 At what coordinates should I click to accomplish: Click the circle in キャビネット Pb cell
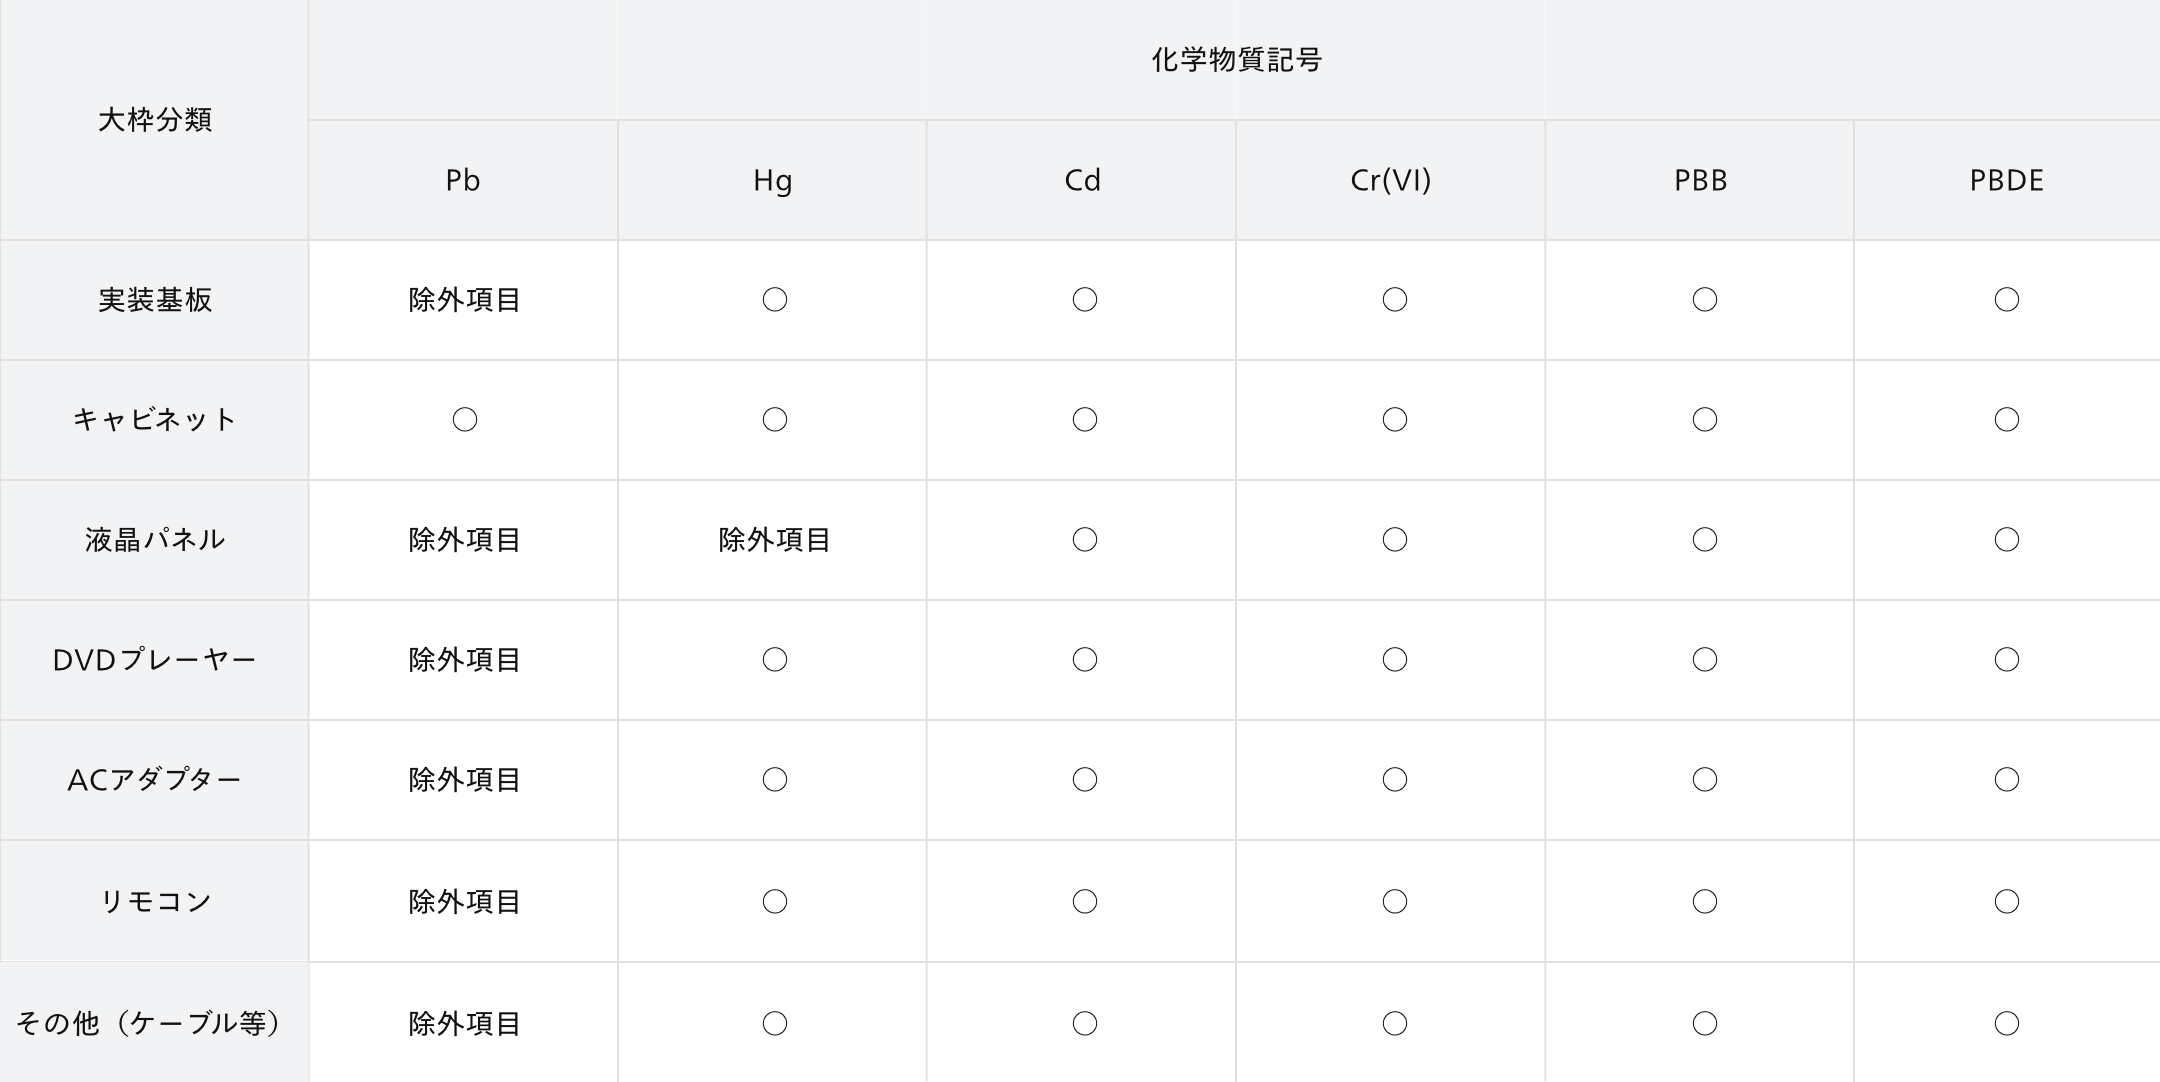[x=465, y=420]
